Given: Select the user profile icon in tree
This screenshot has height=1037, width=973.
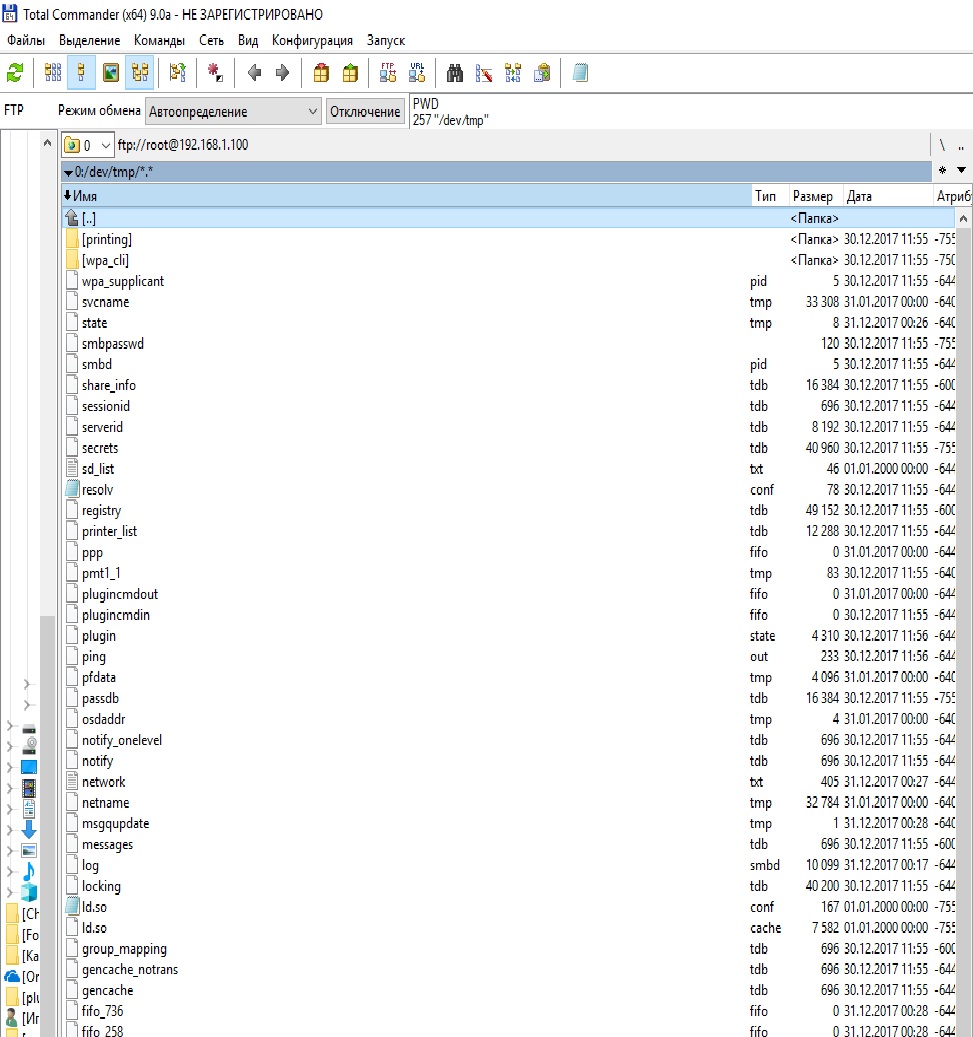Looking at the screenshot, I should (12, 1018).
